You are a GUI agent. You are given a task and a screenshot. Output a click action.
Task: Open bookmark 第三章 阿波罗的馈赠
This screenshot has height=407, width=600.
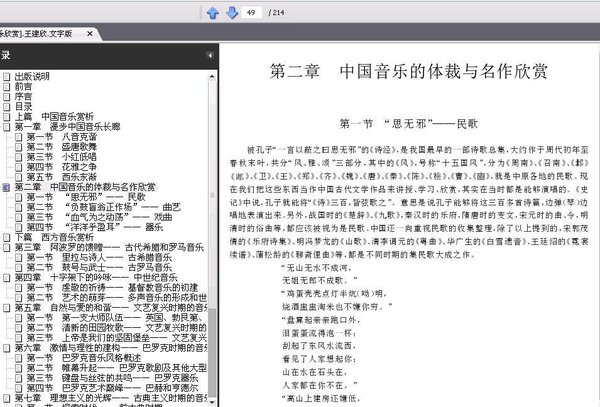point(109,247)
